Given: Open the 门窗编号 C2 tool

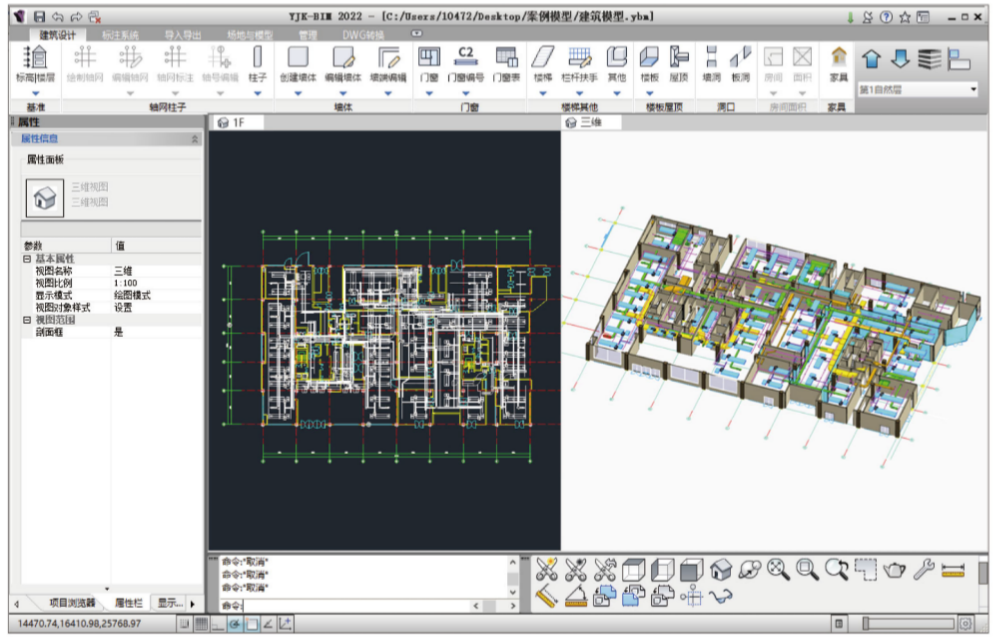Looking at the screenshot, I should 465,63.
